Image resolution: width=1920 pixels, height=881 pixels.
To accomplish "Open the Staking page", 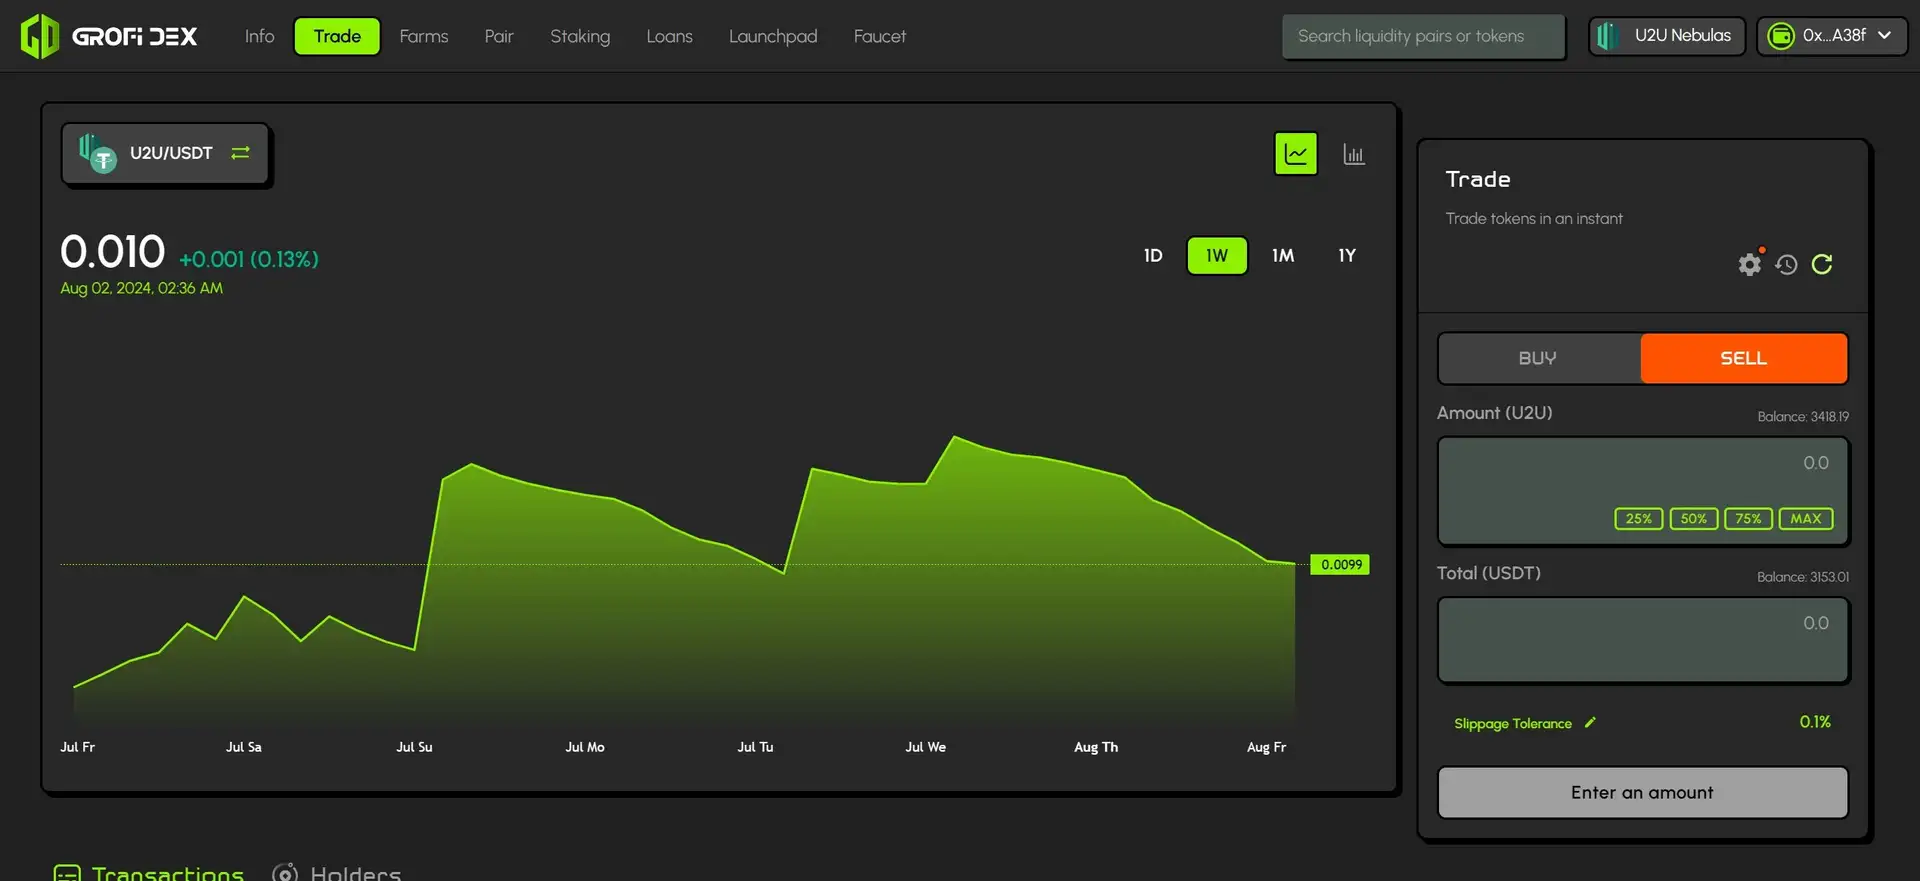I will pos(580,36).
